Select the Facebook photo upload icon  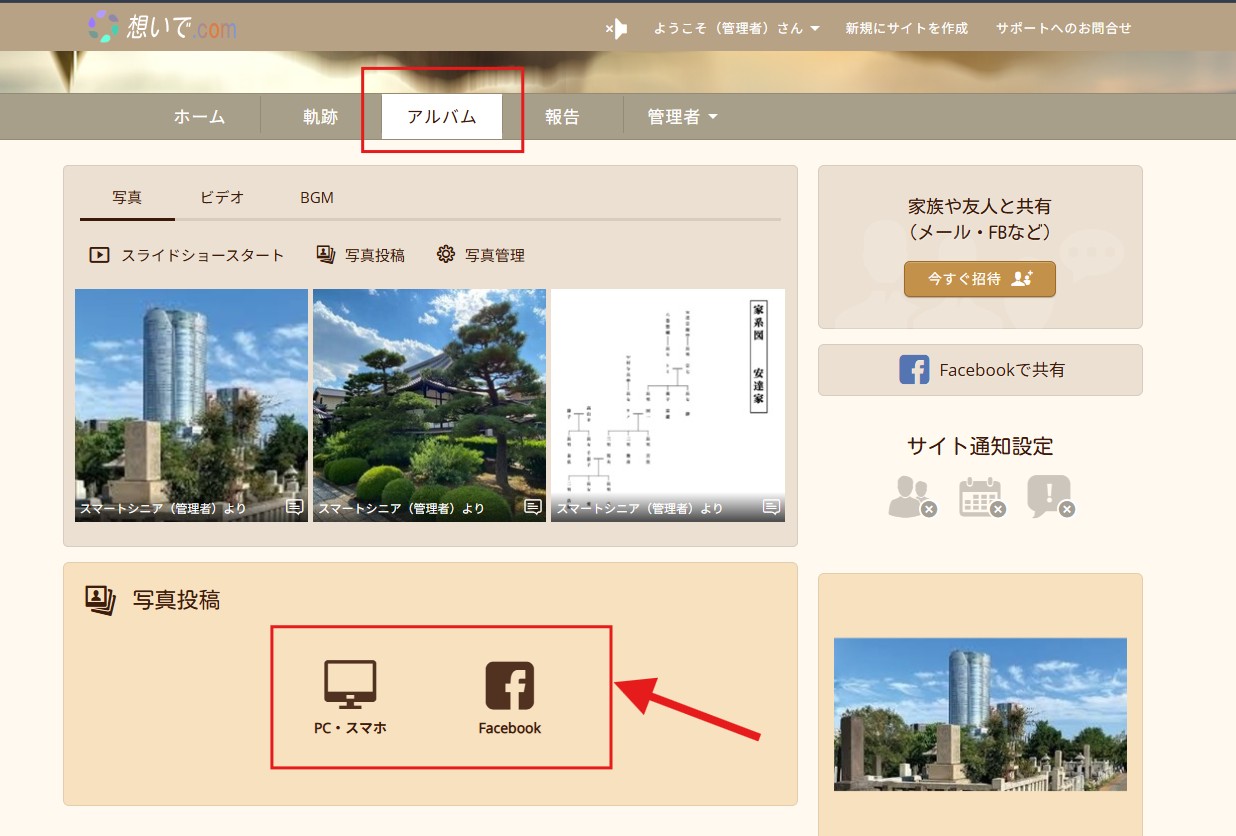pos(509,686)
